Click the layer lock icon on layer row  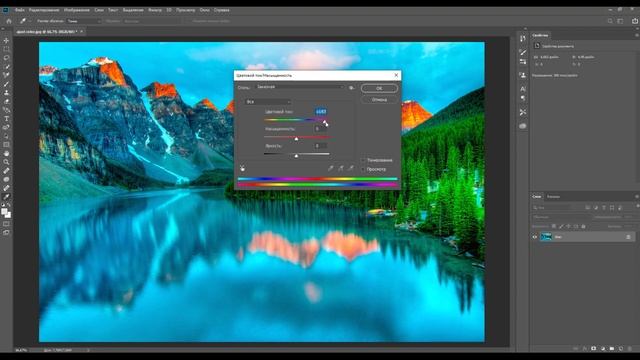tap(628, 237)
